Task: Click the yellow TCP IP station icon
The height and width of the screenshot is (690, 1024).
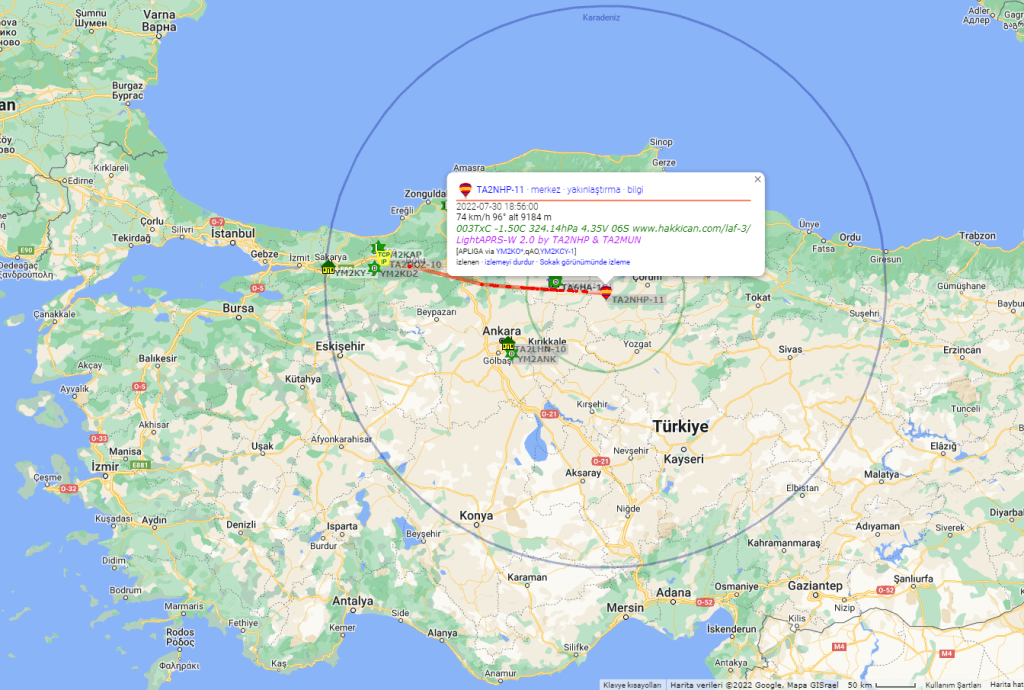Action: [x=383, y=257]
